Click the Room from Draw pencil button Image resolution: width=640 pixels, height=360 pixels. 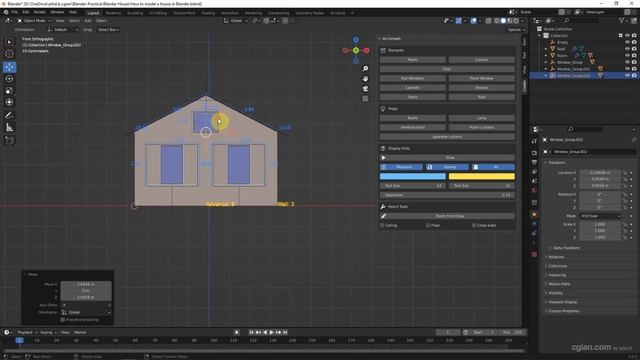[x=447, y=216]
